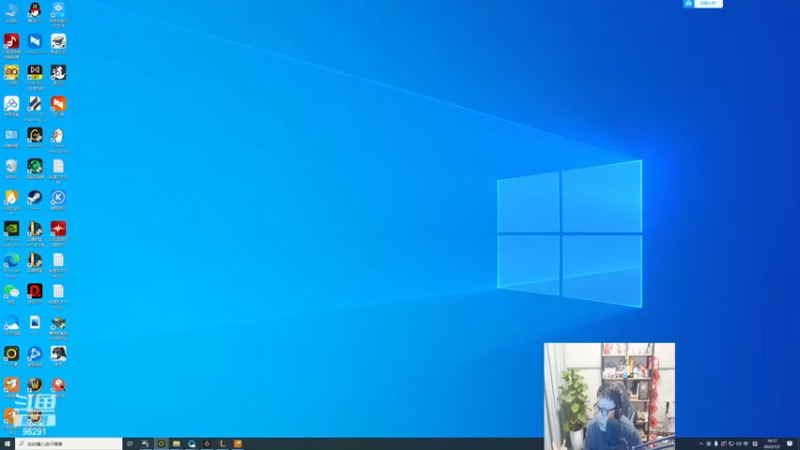The height and width of the screenshot is (450, 800).
Task: Launch the black icon with gold C
Action: click(x=35, y=136)
